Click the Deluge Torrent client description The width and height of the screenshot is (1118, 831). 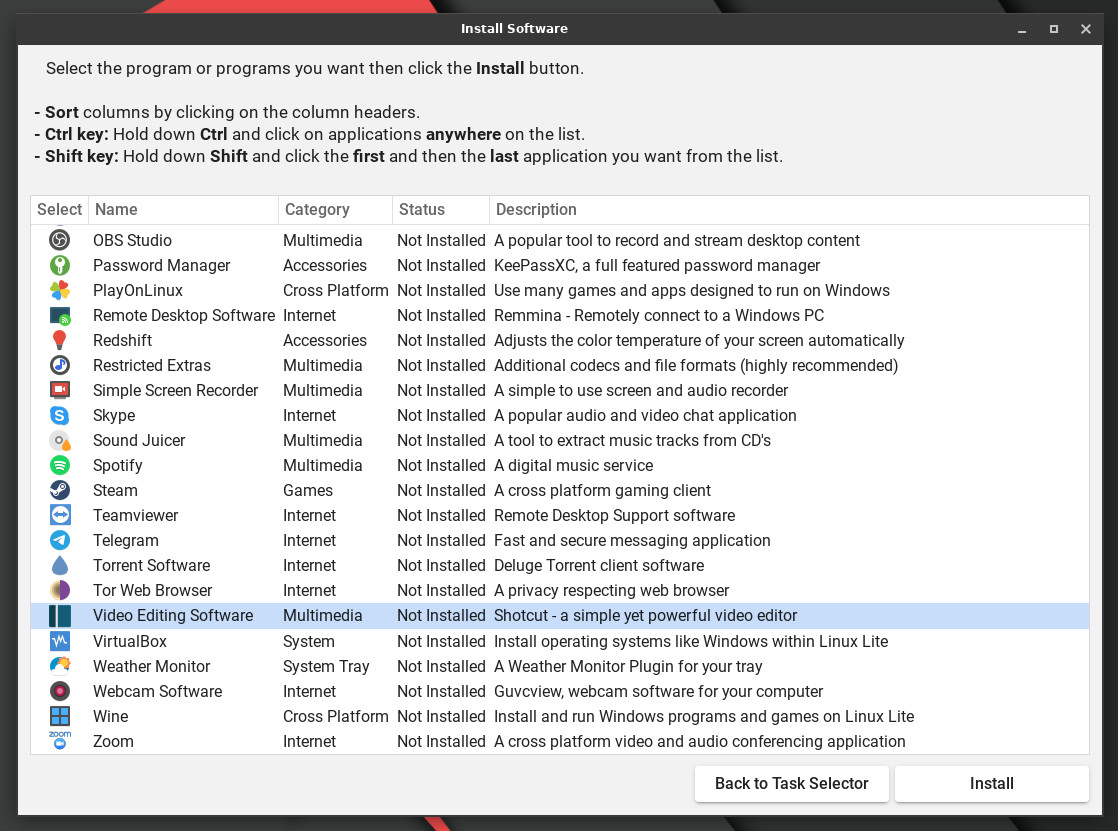click(599, 565)
